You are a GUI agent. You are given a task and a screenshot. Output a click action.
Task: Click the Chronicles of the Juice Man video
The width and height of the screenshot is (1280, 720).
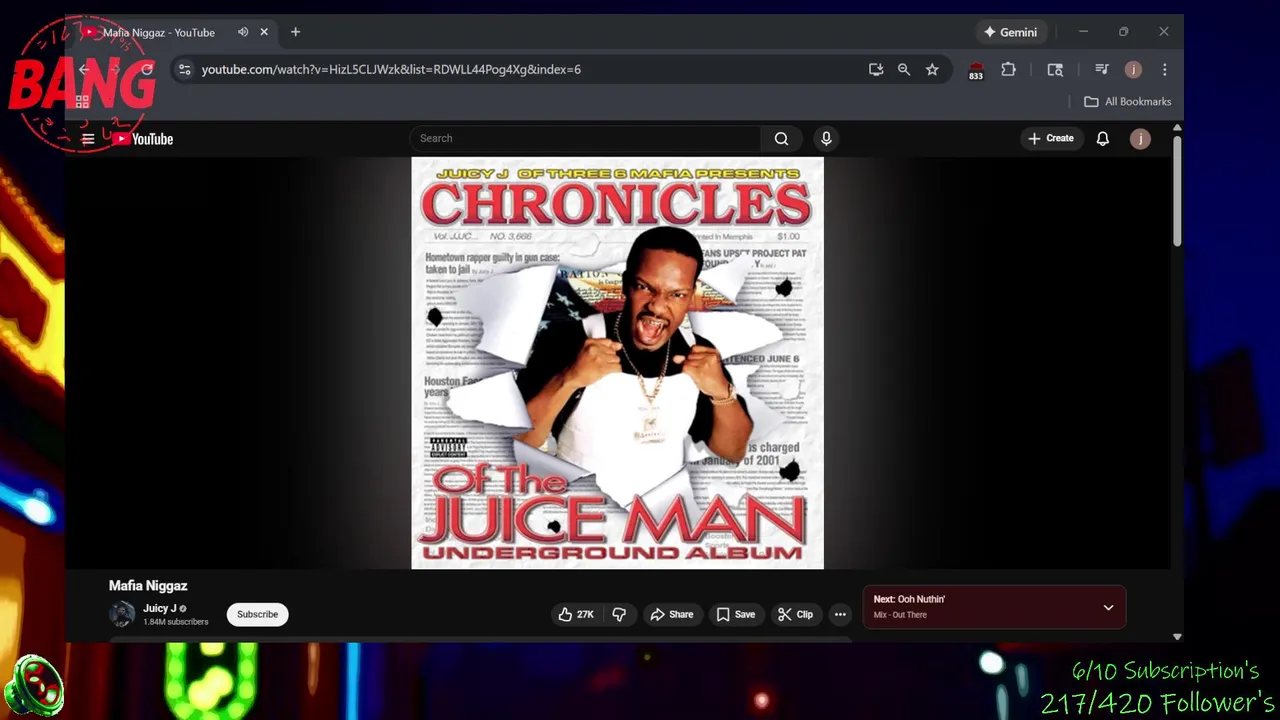[x=617, y=363]
